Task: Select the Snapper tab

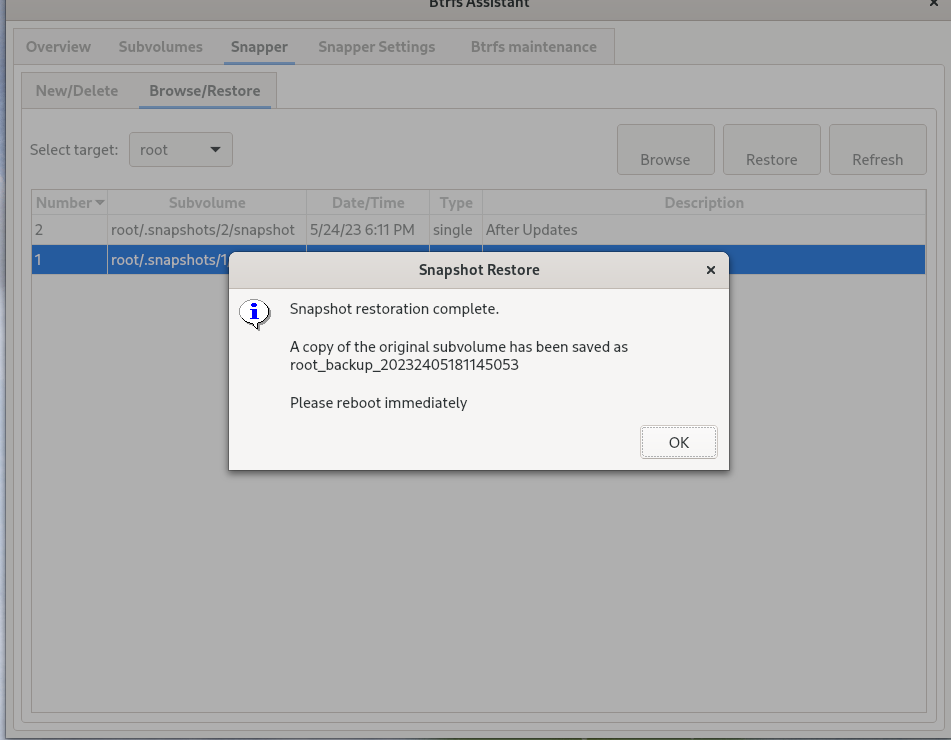Action: tap(260, 47)
